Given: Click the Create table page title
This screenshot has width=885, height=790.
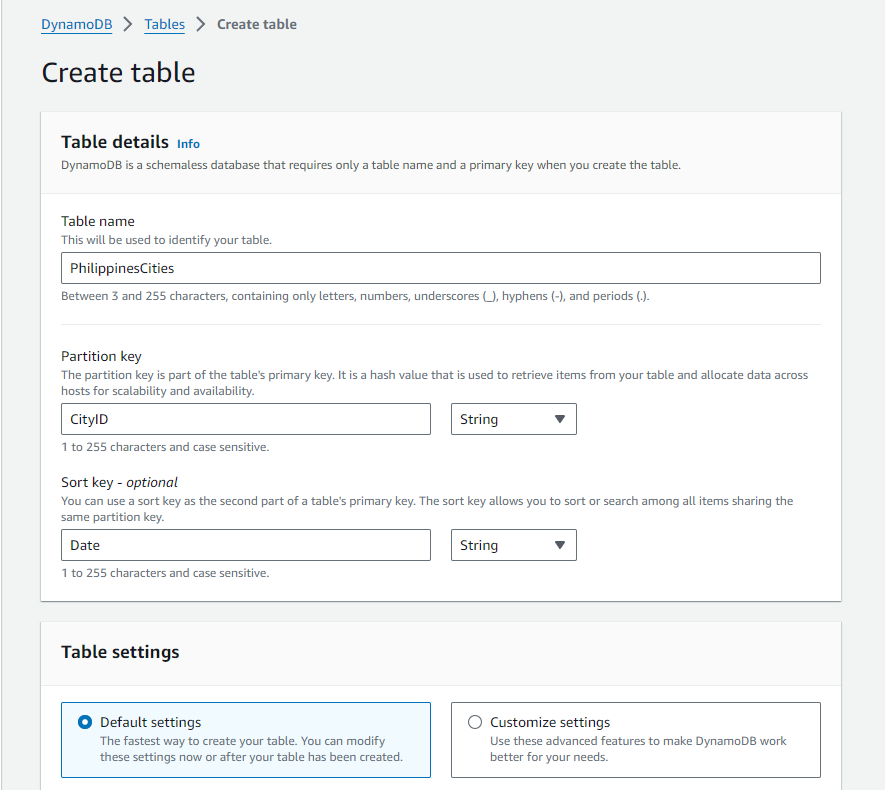Looking at the screenshot, I should pos(118,72).
